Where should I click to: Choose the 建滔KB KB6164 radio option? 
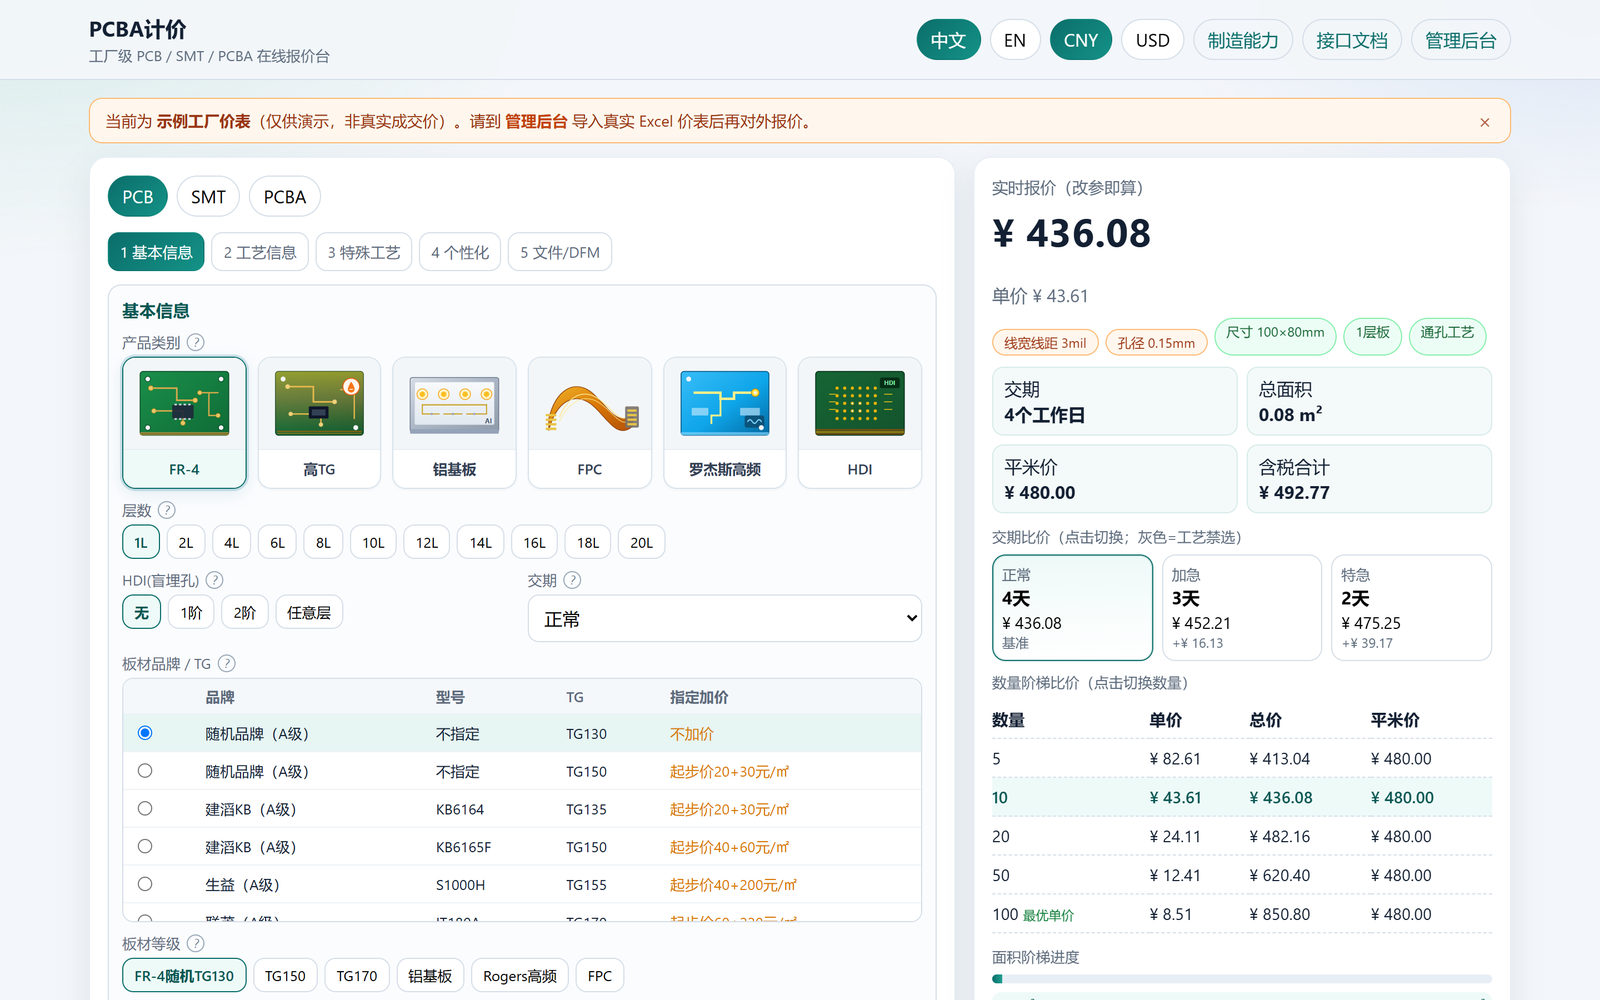(145, 808)
